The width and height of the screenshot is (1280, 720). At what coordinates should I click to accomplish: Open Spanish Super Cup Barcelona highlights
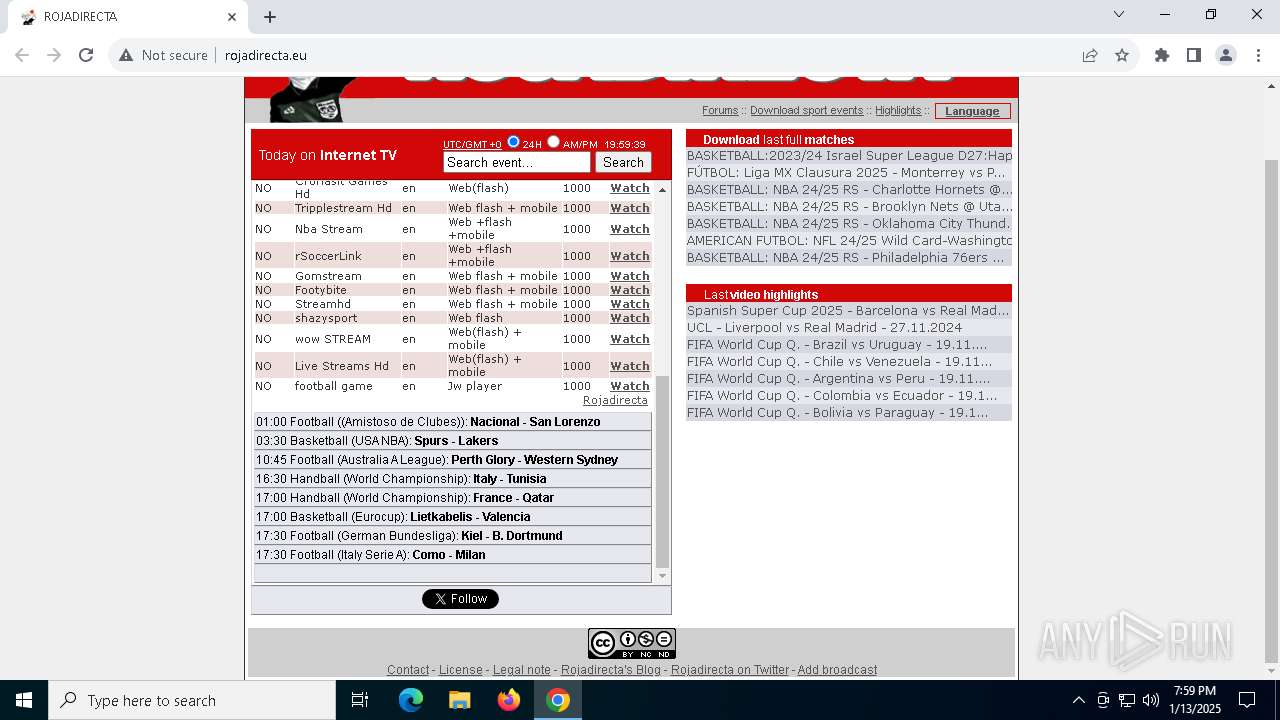[x=849, y=311]
